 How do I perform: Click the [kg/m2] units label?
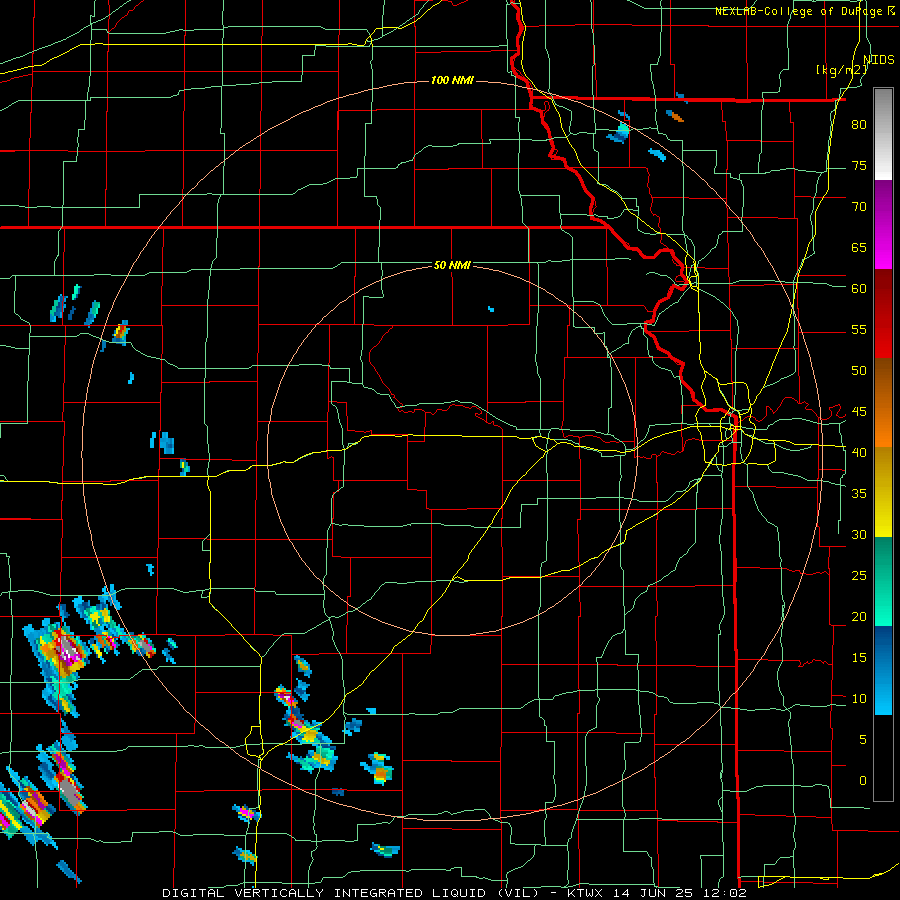(x=841, y=70)
